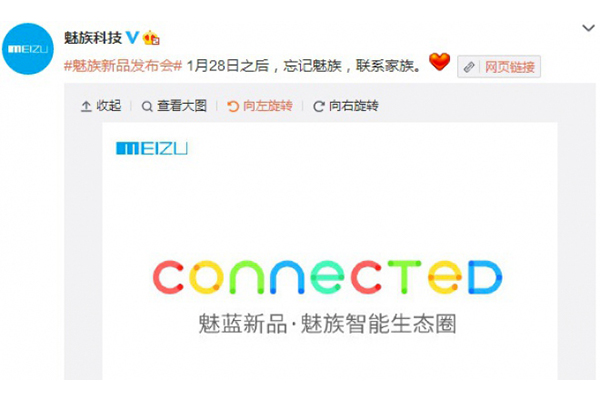Screen dimensions: 600x400
Task: Open the #魅族新品发布会# hashtag topic
Action: tap(122, 66)
